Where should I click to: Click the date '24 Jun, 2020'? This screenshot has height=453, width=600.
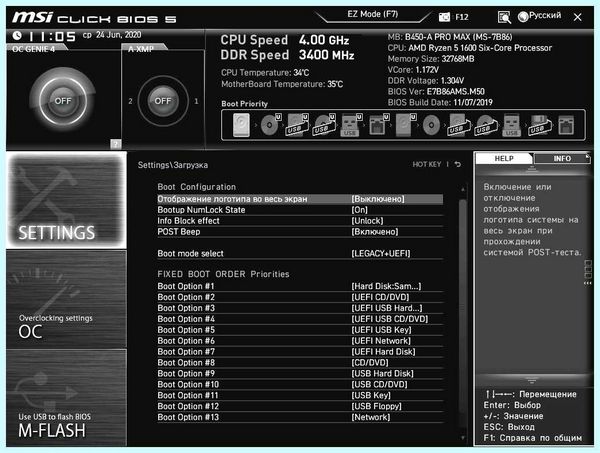click(119, 35)
